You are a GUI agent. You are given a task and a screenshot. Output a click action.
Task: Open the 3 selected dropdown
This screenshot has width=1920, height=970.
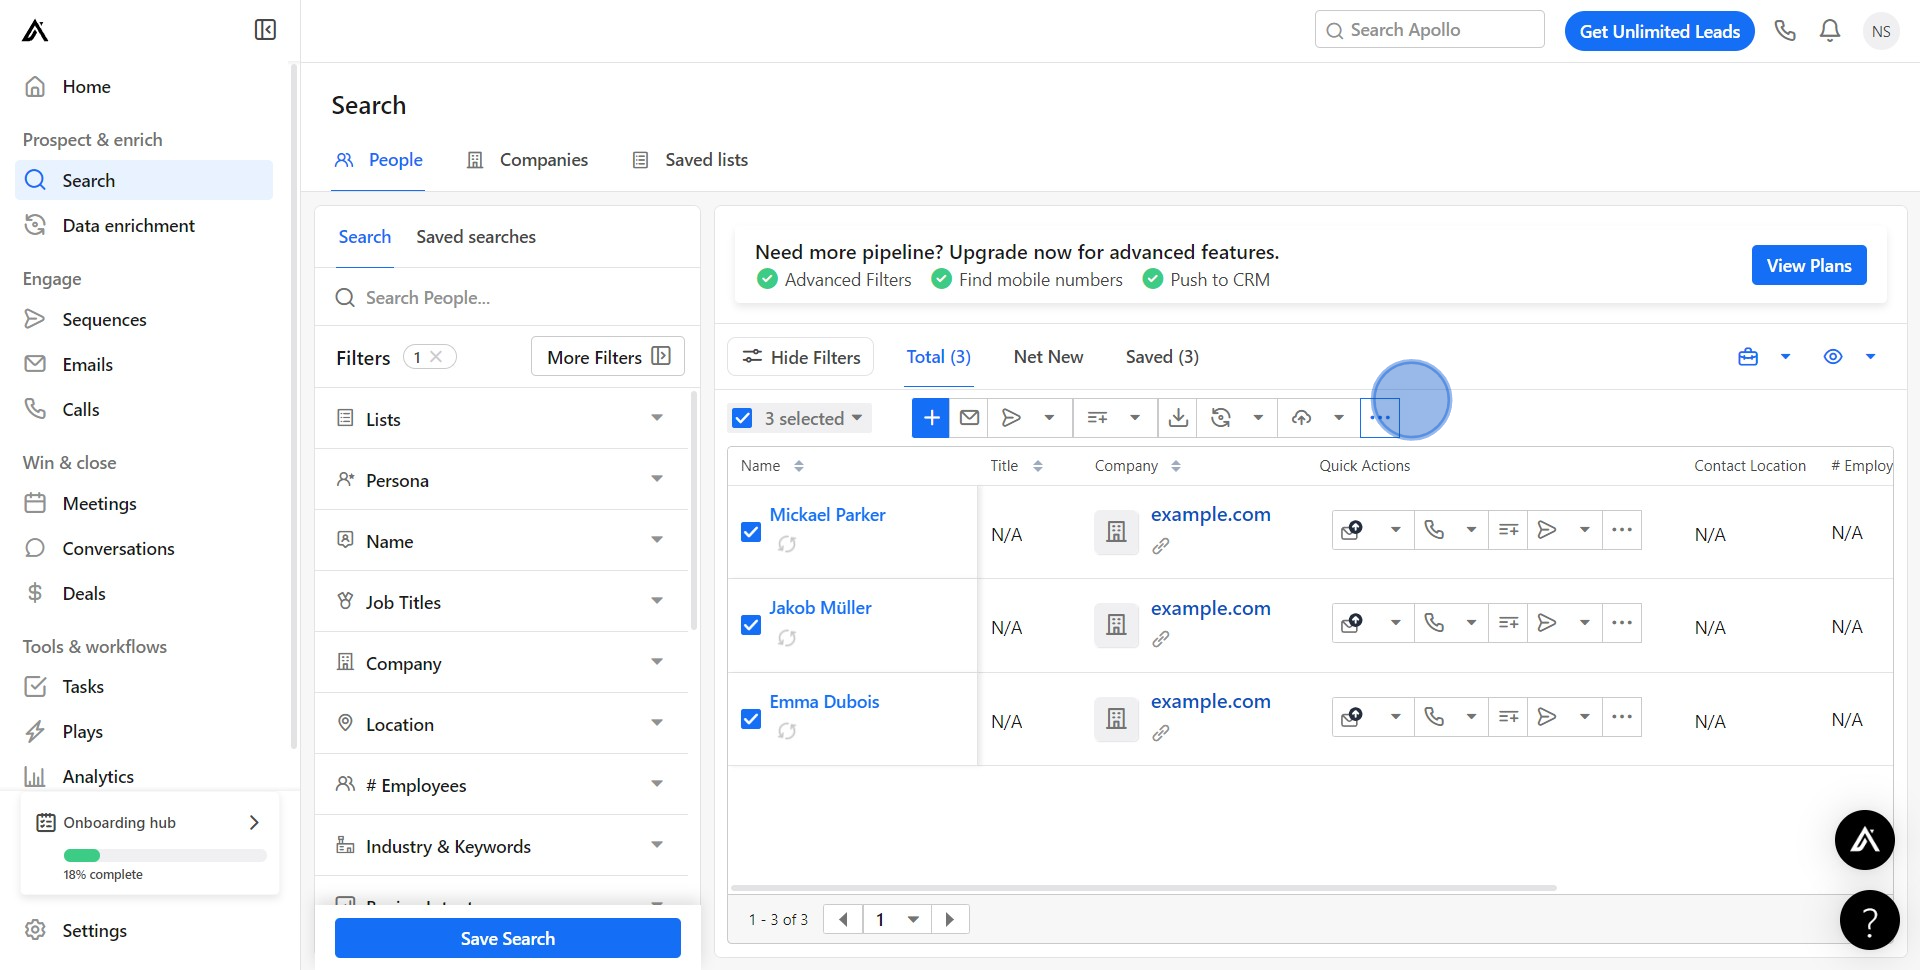[813, 418]
